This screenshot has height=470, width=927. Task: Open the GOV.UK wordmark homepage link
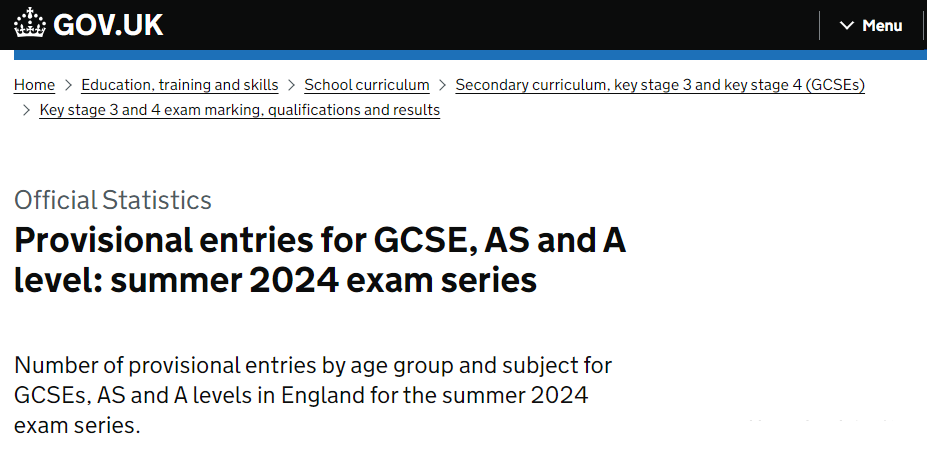88,24
